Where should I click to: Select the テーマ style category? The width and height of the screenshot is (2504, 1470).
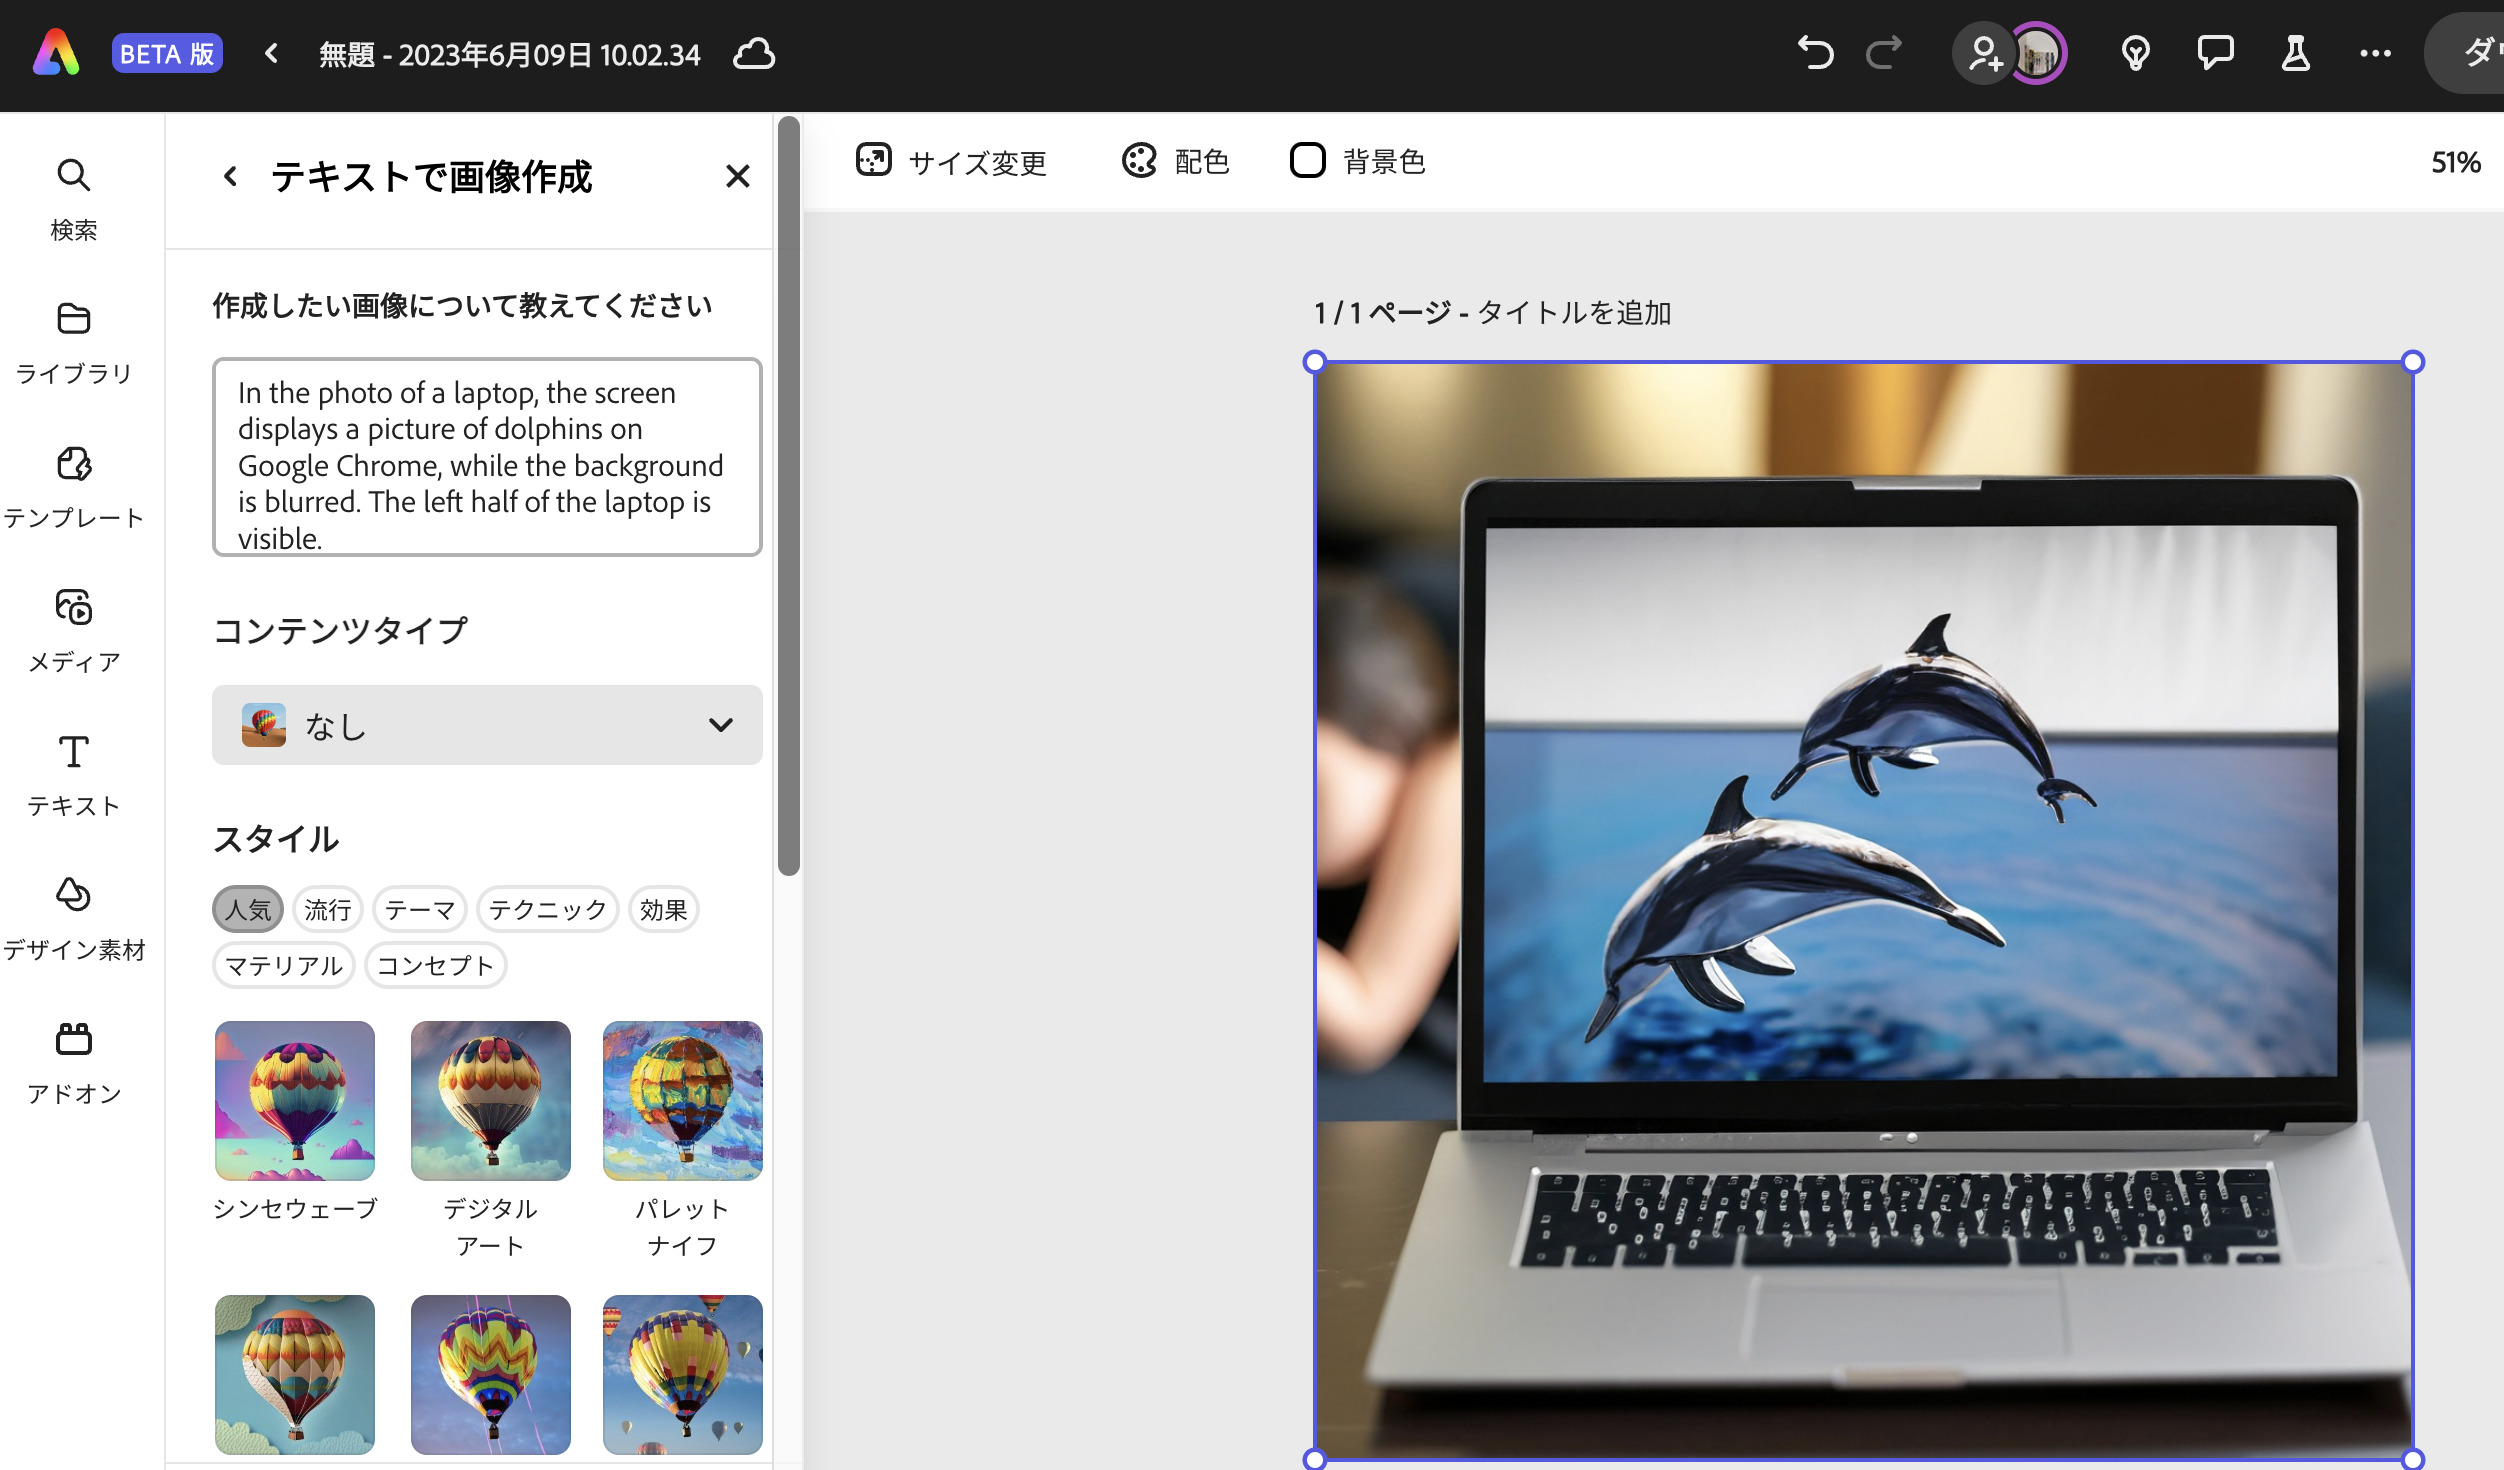point(420,910)
